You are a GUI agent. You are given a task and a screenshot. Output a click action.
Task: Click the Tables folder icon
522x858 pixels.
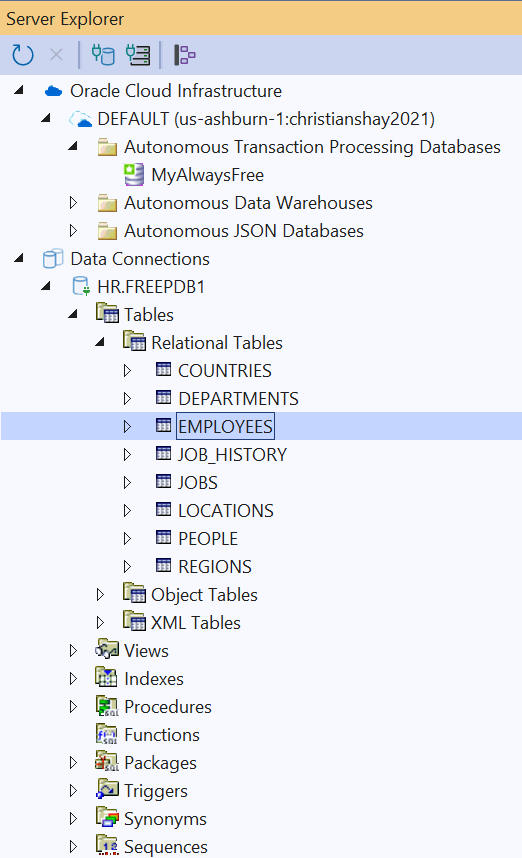[107, 314]
